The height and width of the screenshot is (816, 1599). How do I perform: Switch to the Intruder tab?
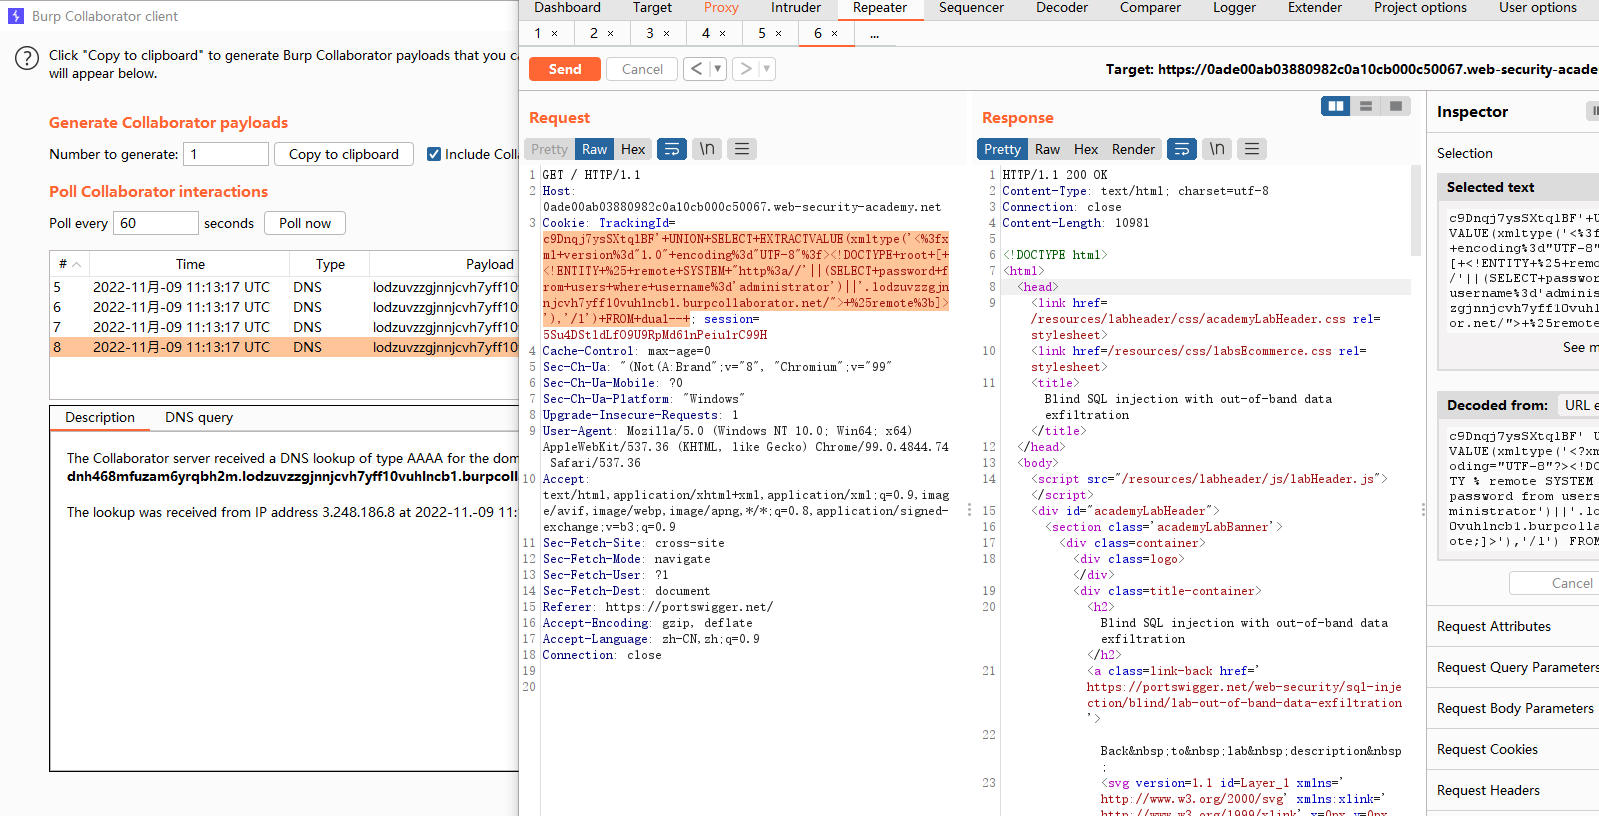tap(796, 8)
